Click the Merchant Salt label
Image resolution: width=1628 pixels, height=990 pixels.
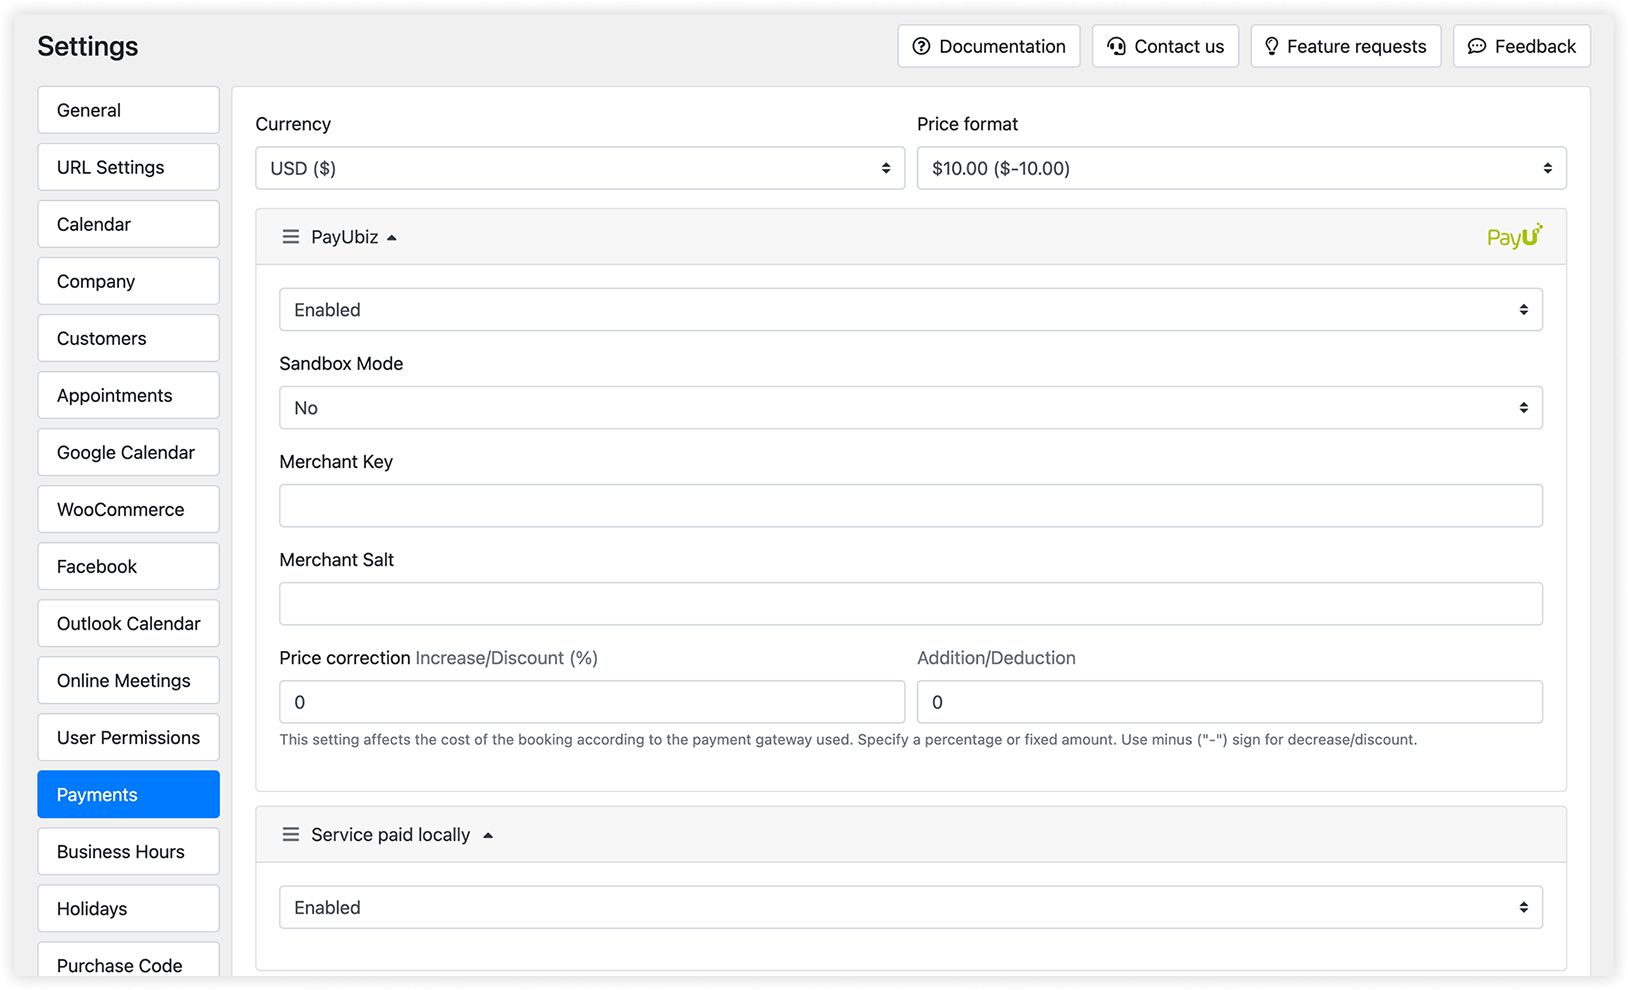click(x=336, y=560)
